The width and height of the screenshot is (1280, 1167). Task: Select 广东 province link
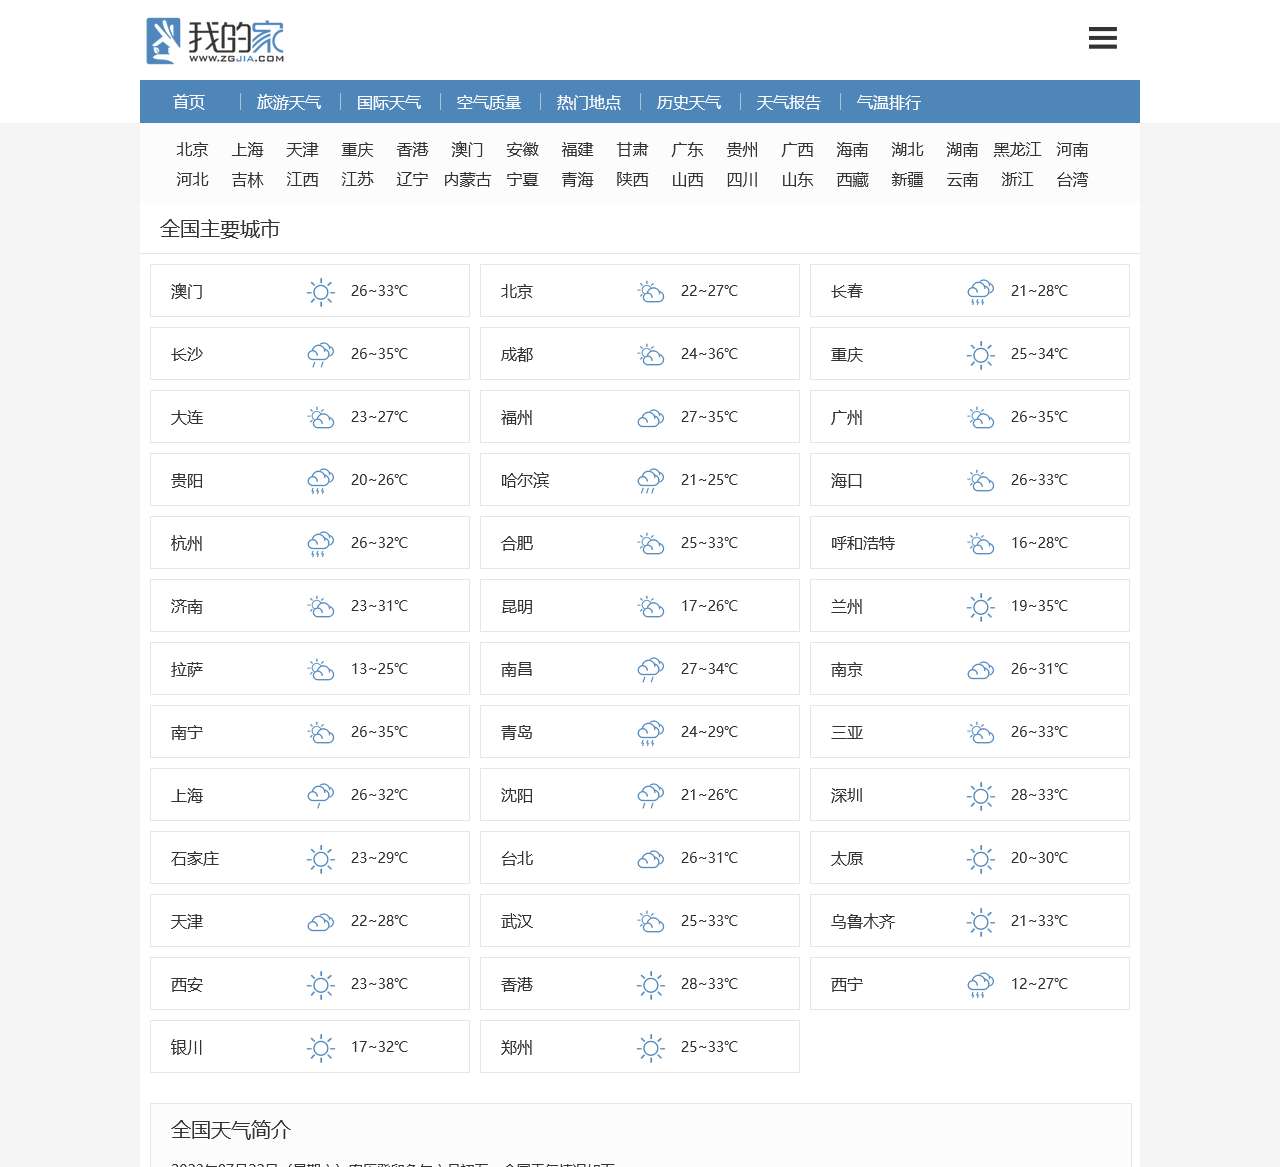coord(687,149)
